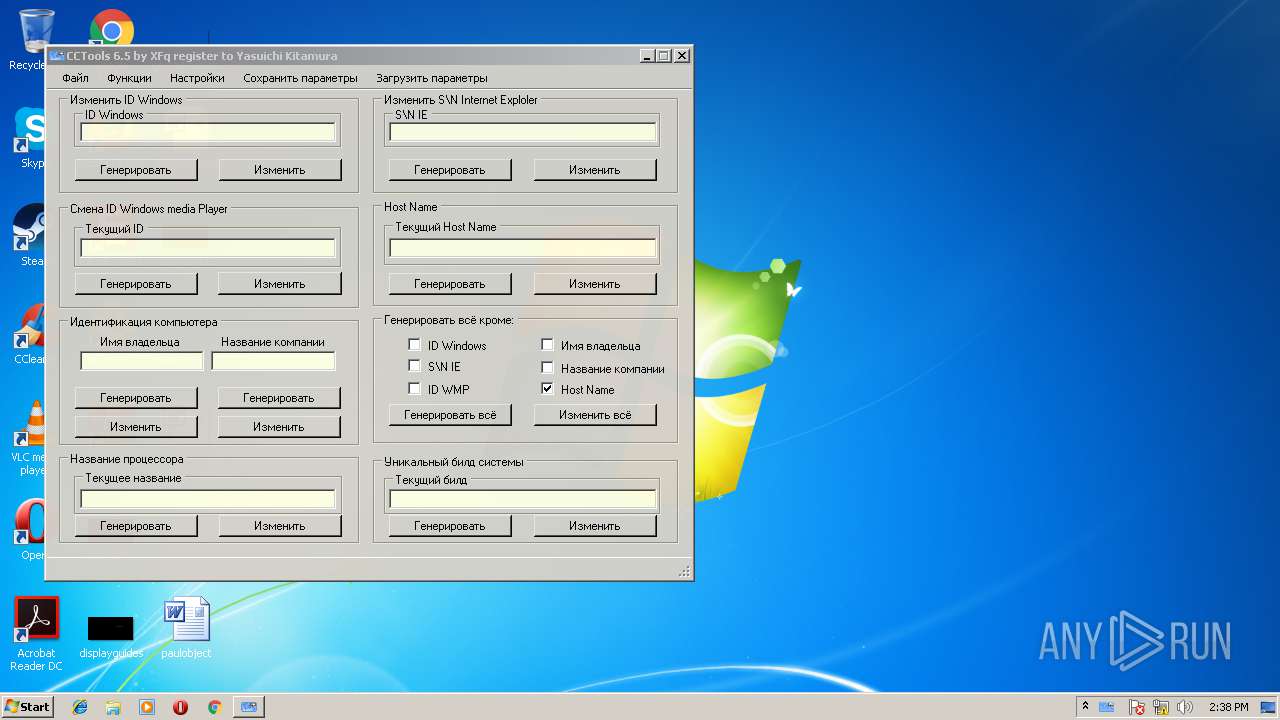Click Изменить for Уникальный билд системы
The image size is (1280, 720).
pos(595,526)
